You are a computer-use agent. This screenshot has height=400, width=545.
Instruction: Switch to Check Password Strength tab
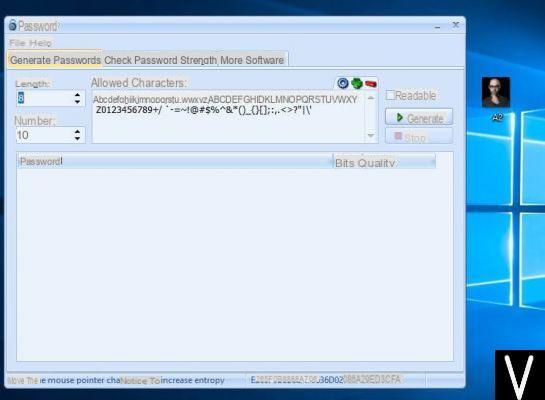[161, 60]
